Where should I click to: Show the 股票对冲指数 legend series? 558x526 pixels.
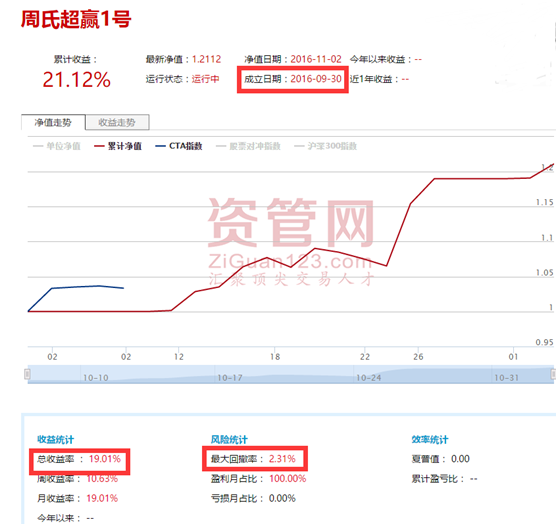click(x=248, y=146)
